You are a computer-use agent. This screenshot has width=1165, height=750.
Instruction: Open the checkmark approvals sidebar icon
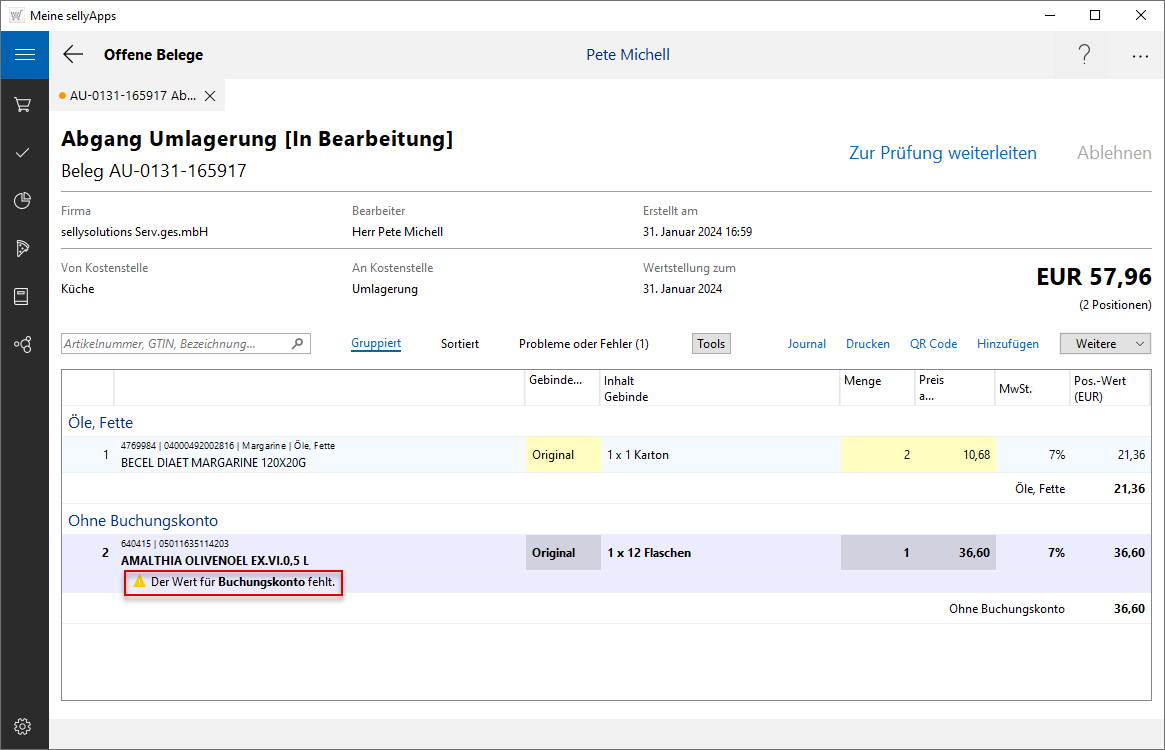pyautogui.click(x=24, y=153)
